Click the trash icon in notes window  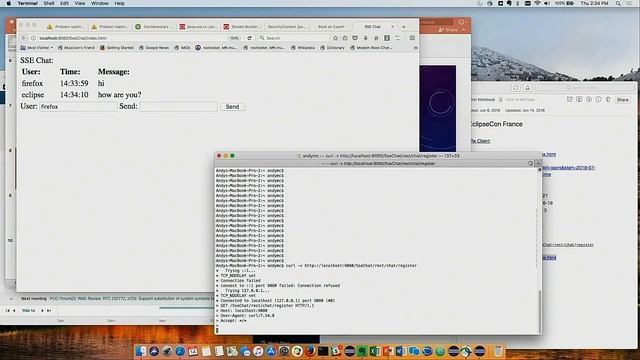(608, 99)
